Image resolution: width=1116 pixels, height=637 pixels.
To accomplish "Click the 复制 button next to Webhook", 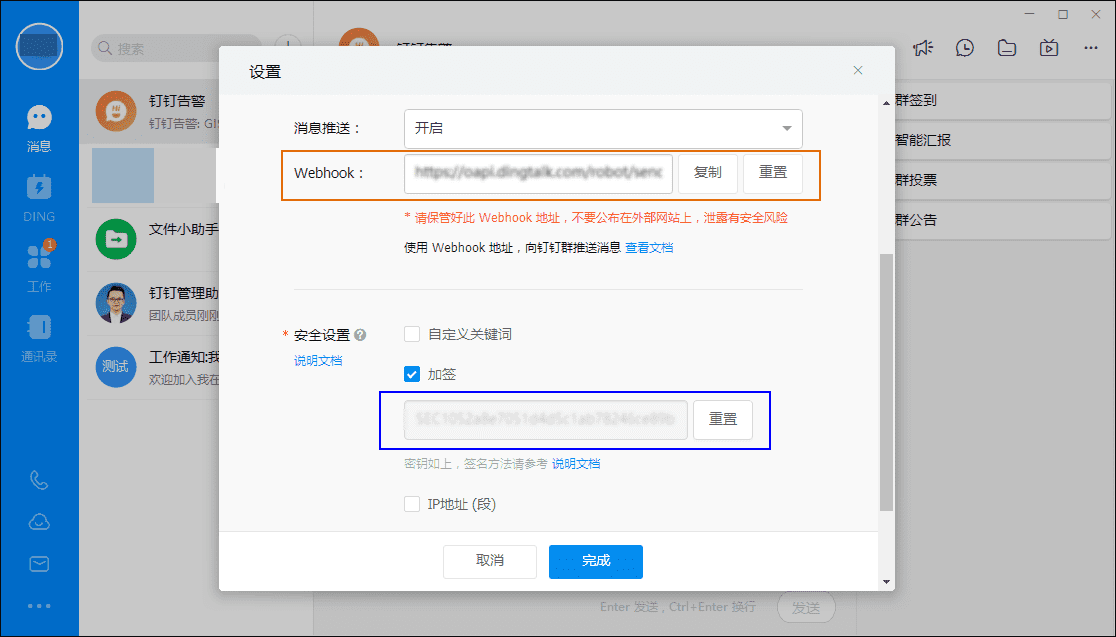I will pos(707,172).
